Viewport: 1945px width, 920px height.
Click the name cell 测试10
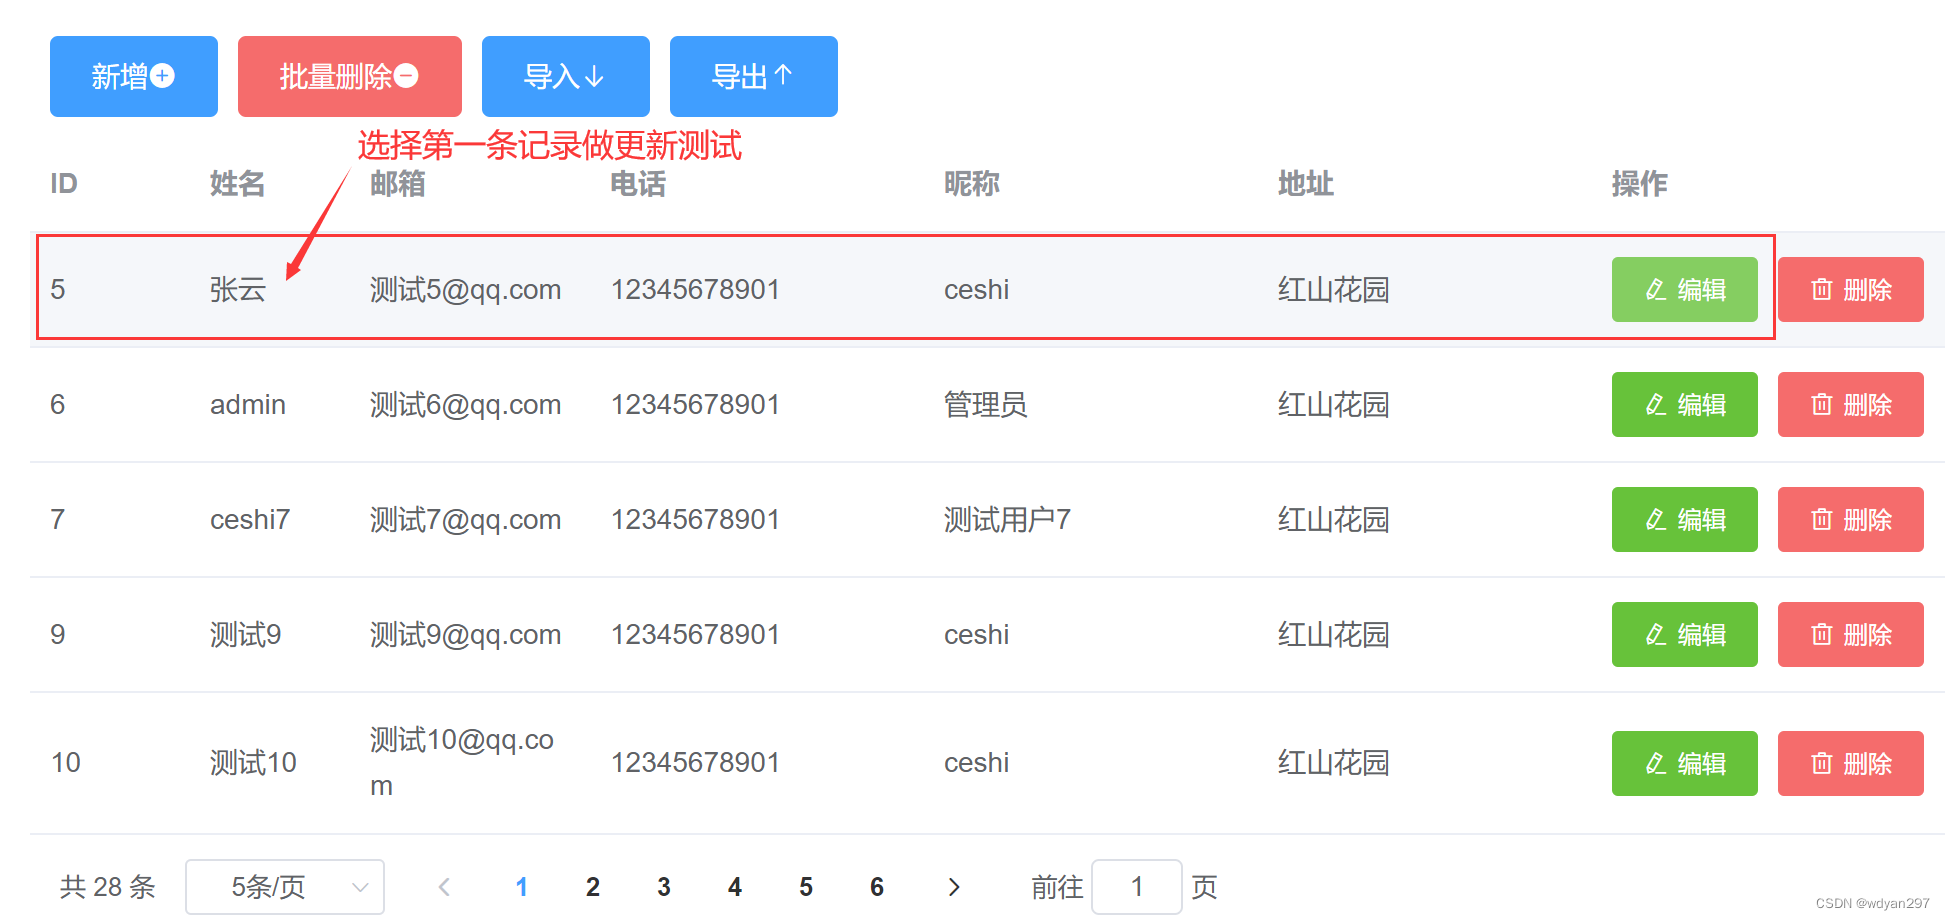click(x=253, y=763)
